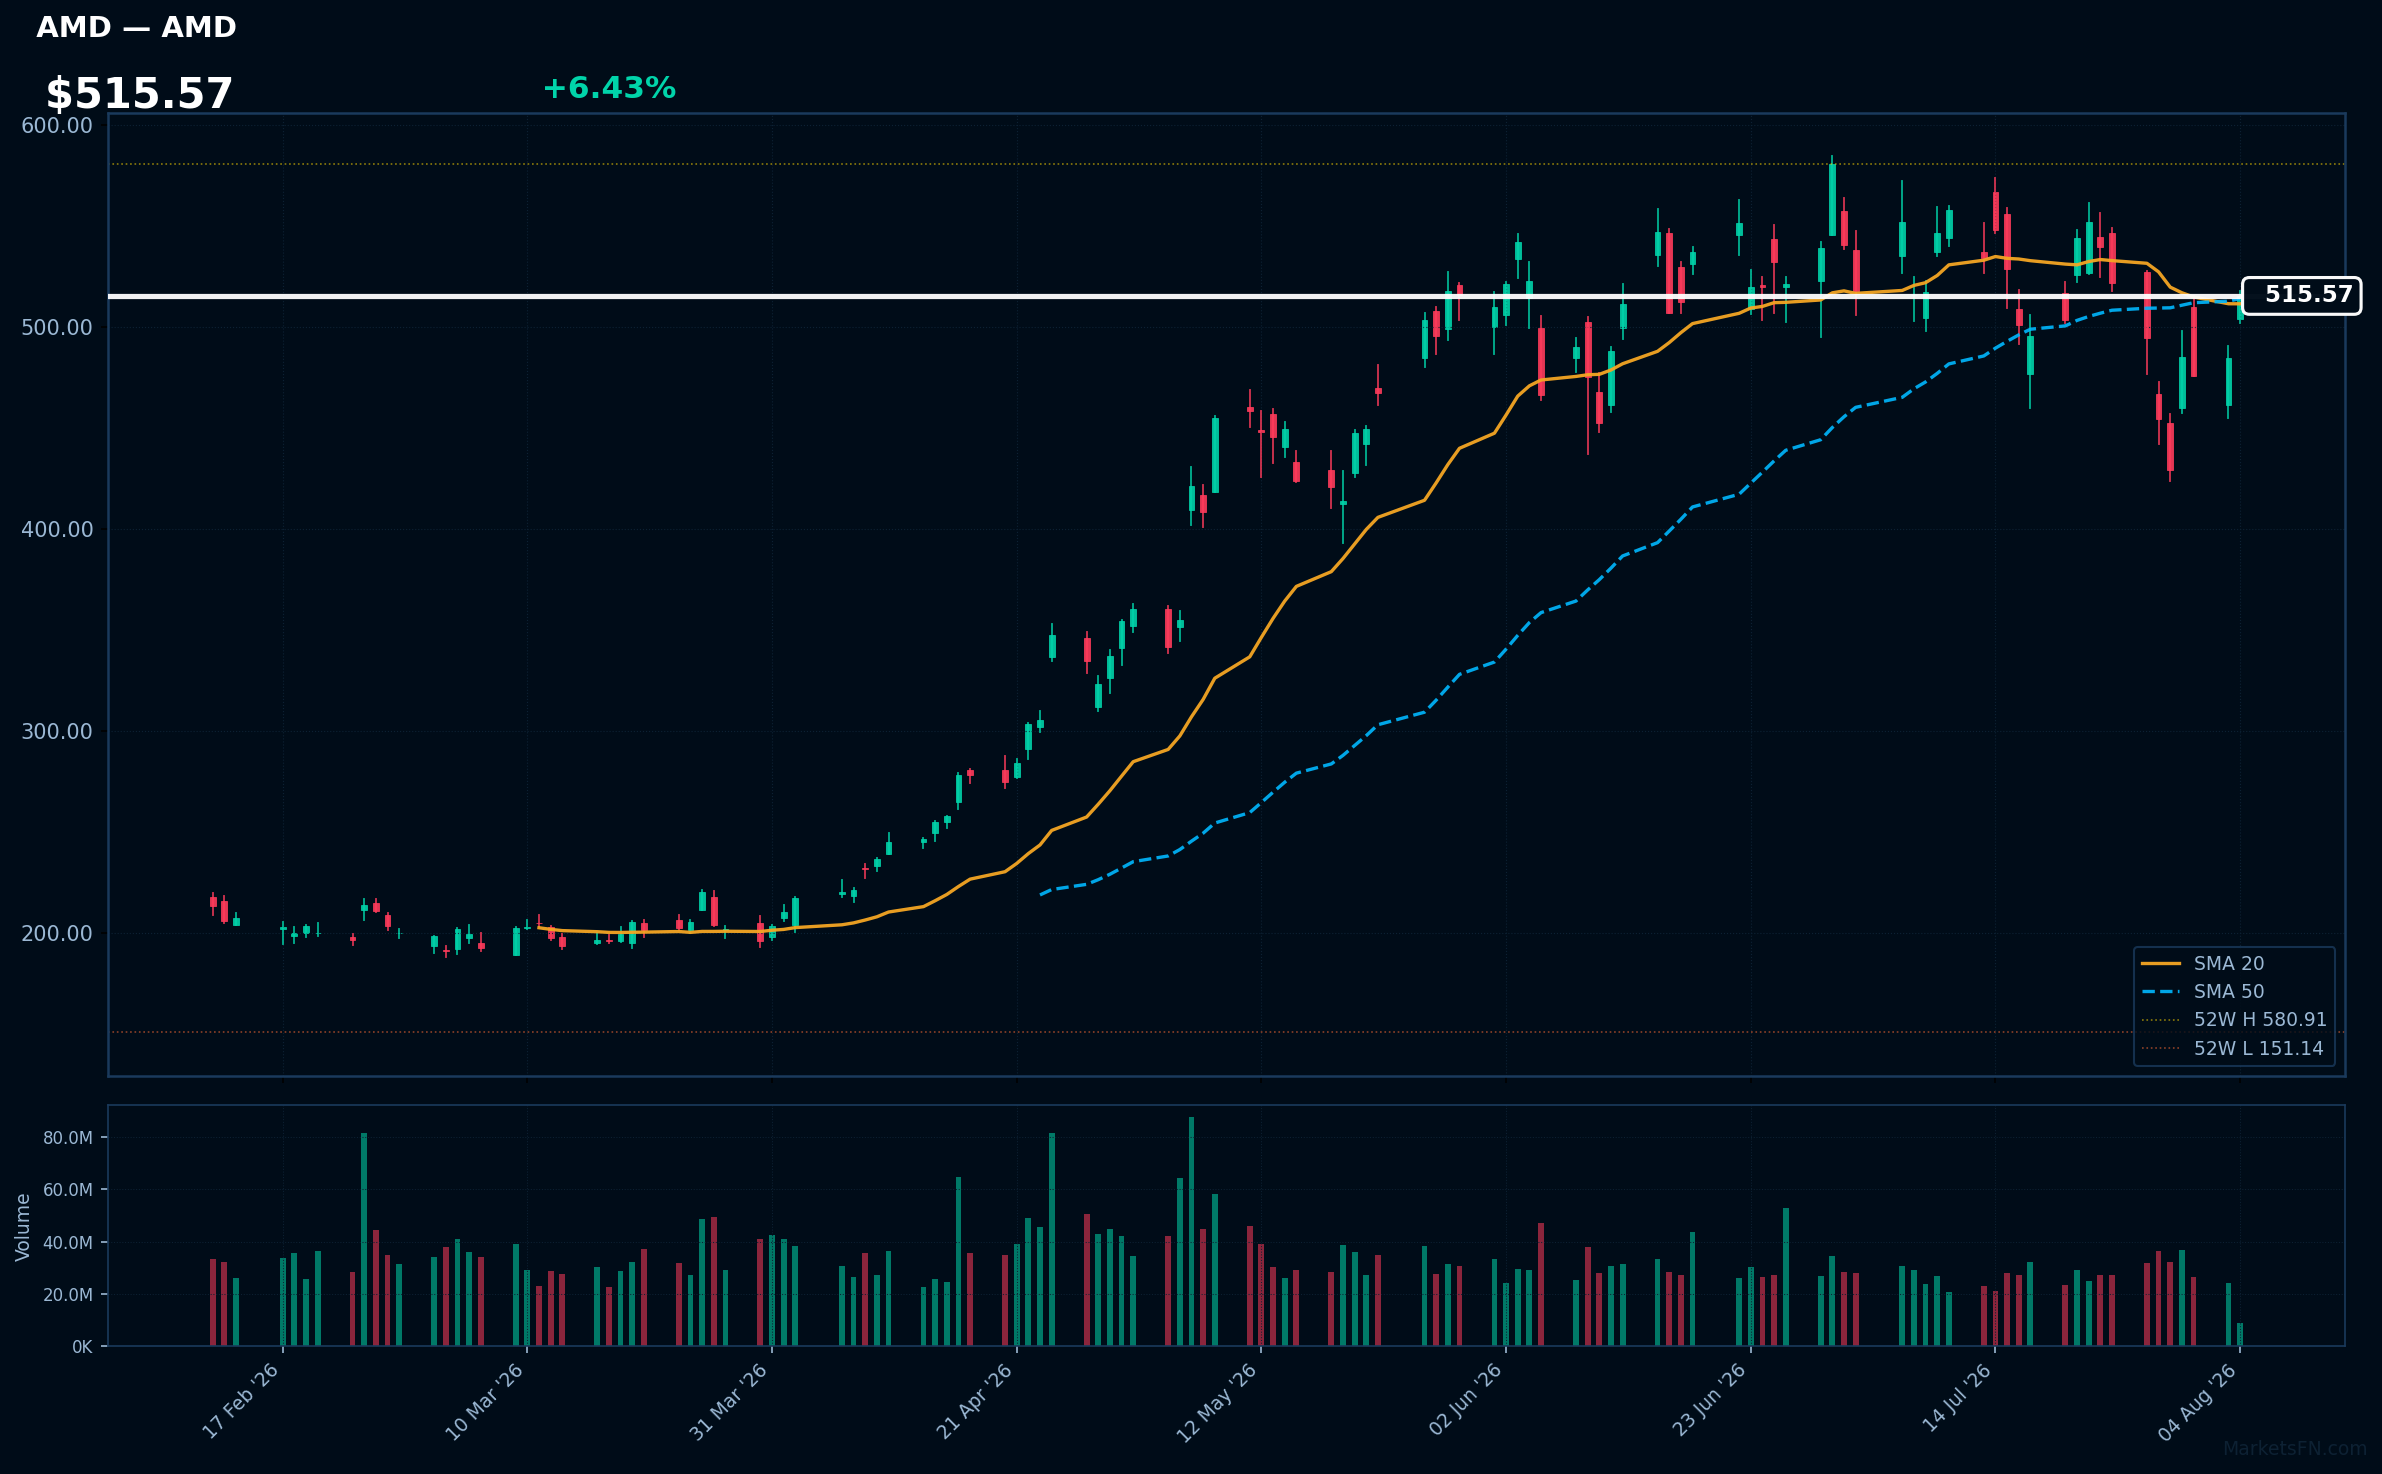
Task: Click the 17 Feb '26 date label
Action: point(241,1401)
